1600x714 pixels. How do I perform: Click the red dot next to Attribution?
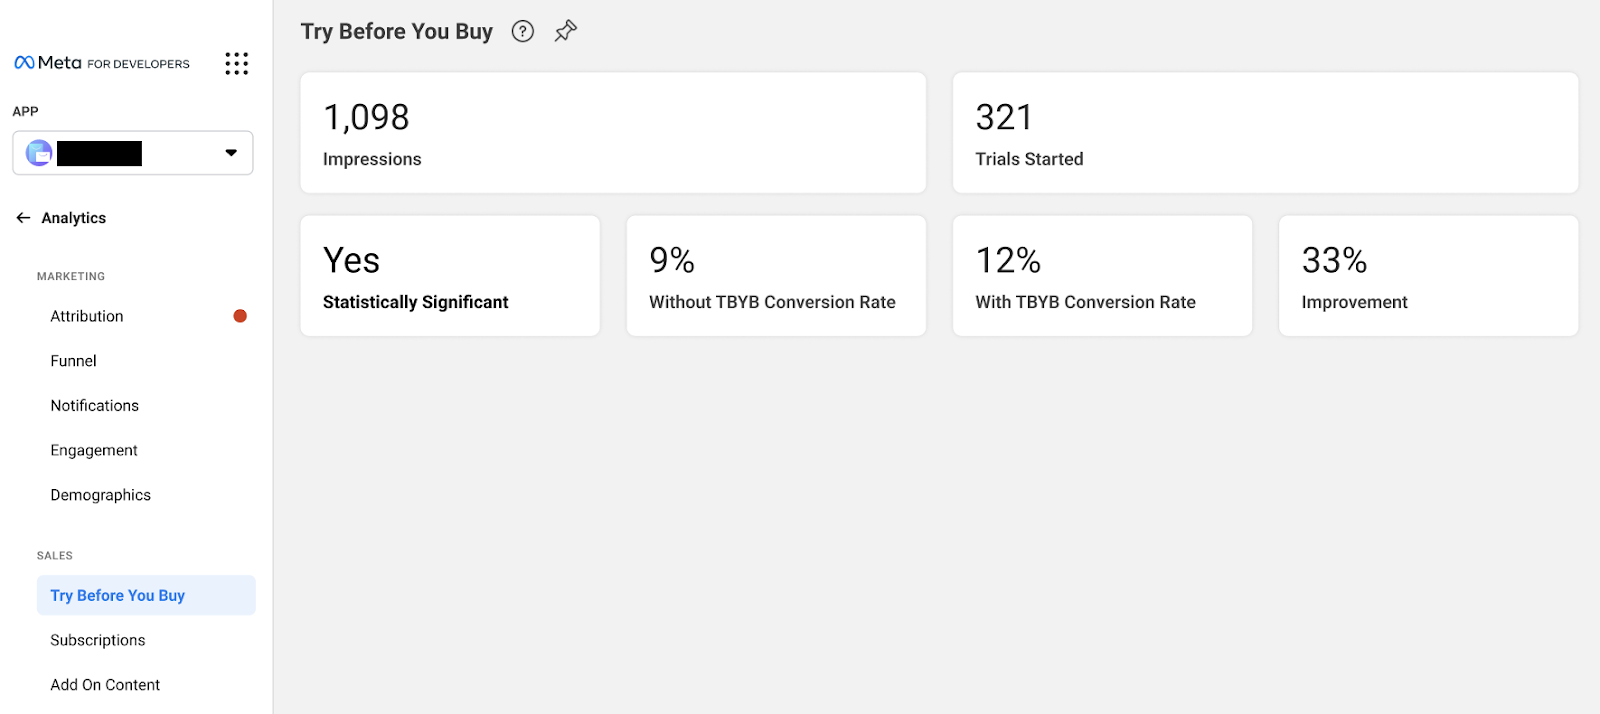(x=240, y=316)
